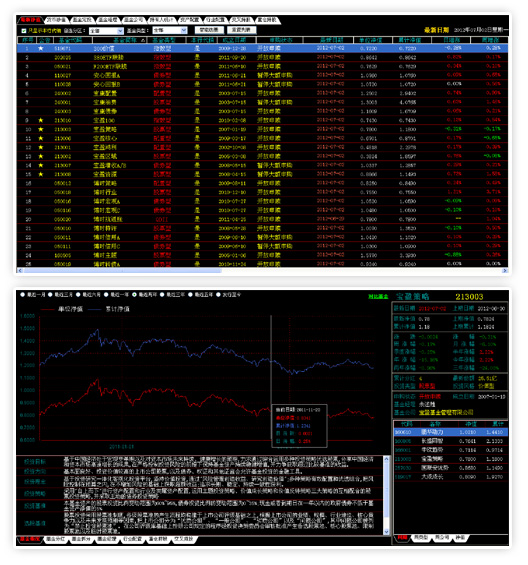
Task: Click the description panel's scroll-up arrow
Action: pyautogui.click(x=386, y=459)
